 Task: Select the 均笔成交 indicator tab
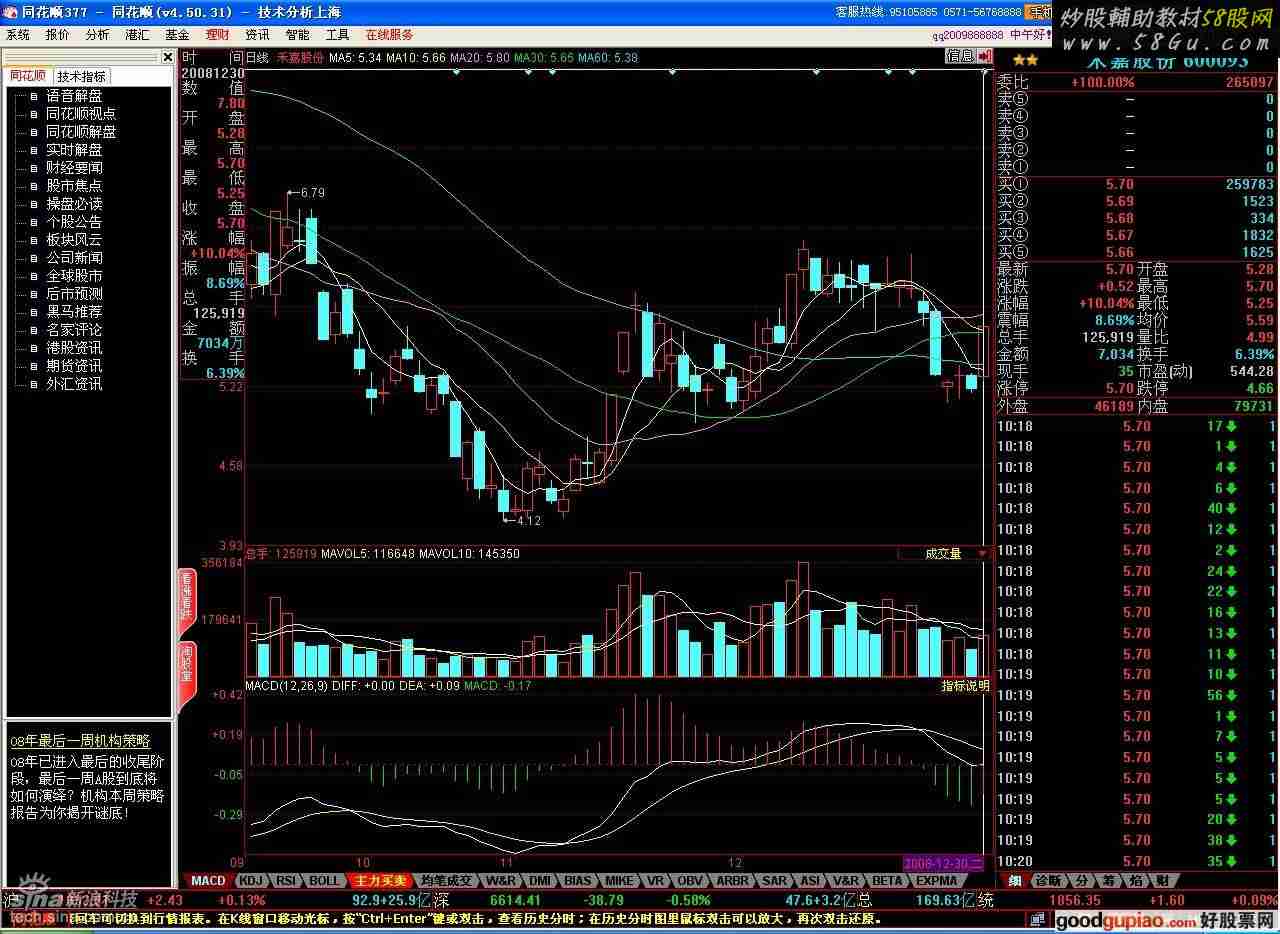click(446, 881)
